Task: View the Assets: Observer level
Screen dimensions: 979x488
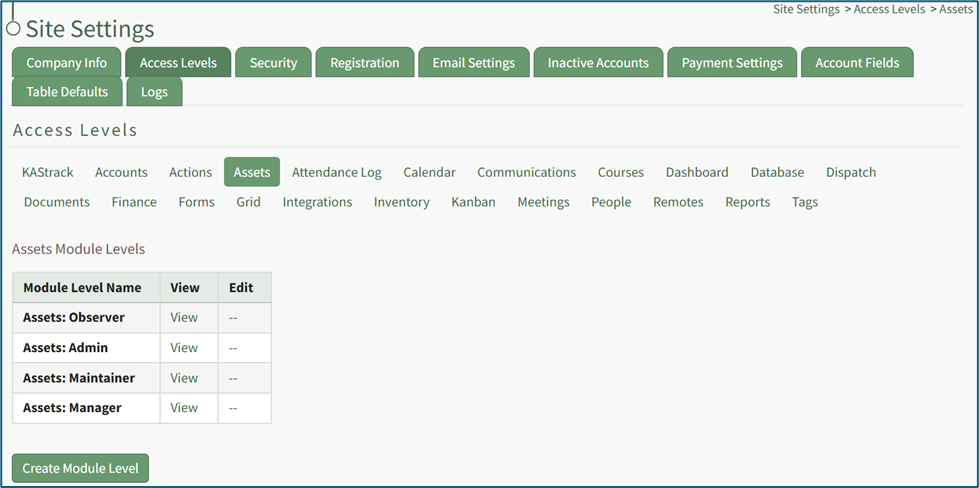Action: [x=184, y=318]
